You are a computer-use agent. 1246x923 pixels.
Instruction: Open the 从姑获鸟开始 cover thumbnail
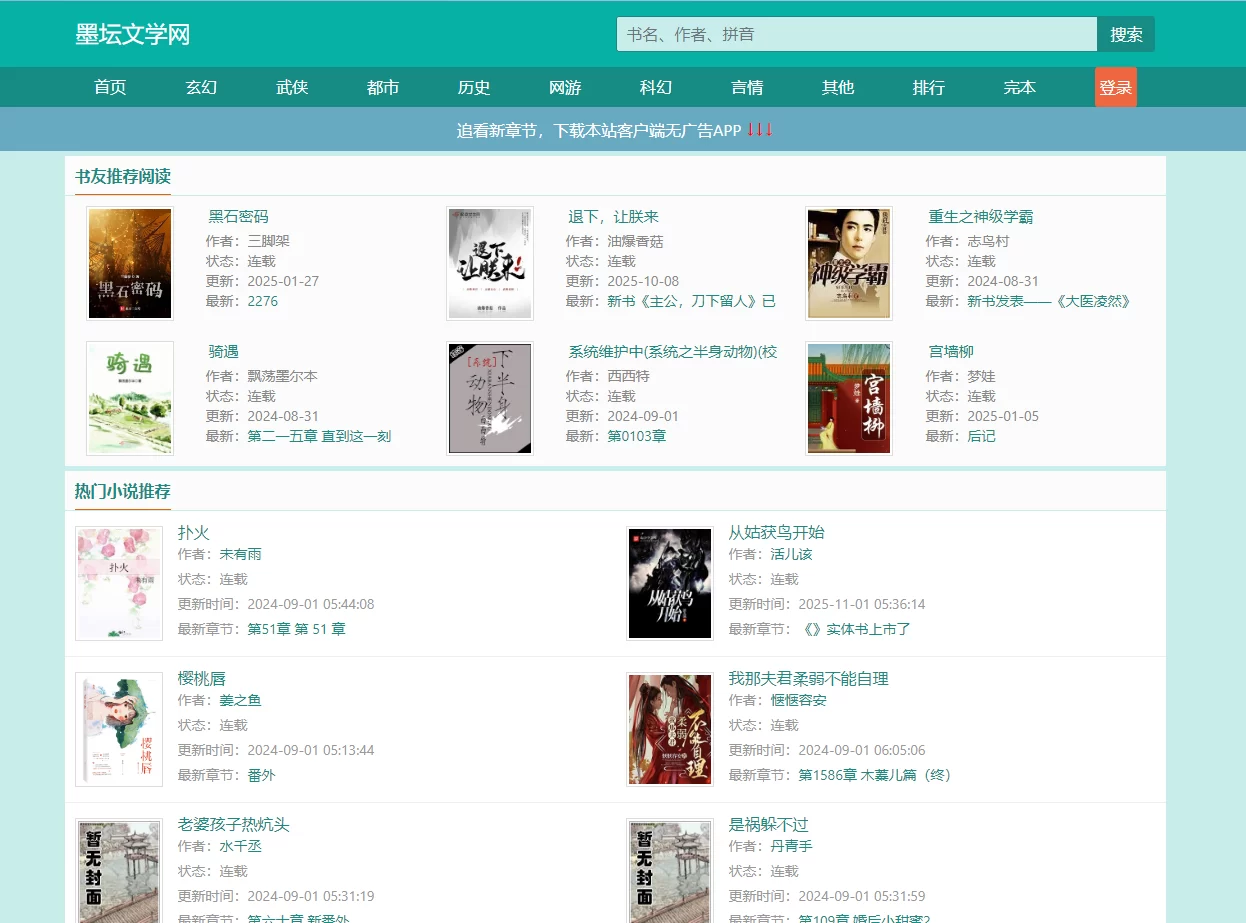(x=670, y=583)
